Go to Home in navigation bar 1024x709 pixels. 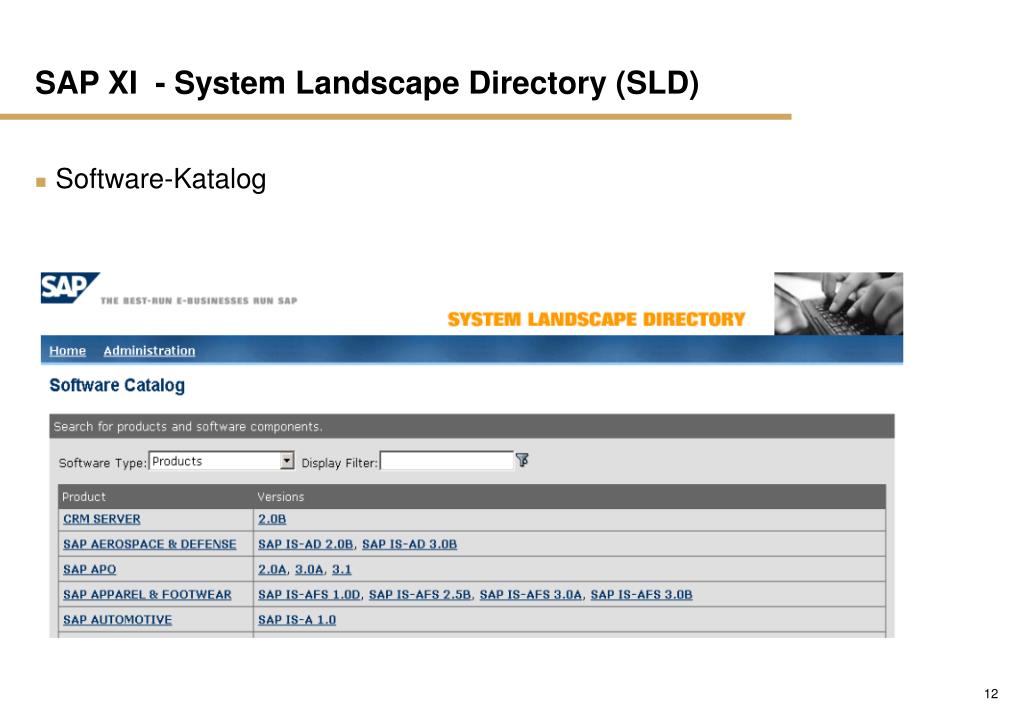[x=67, y=351]
